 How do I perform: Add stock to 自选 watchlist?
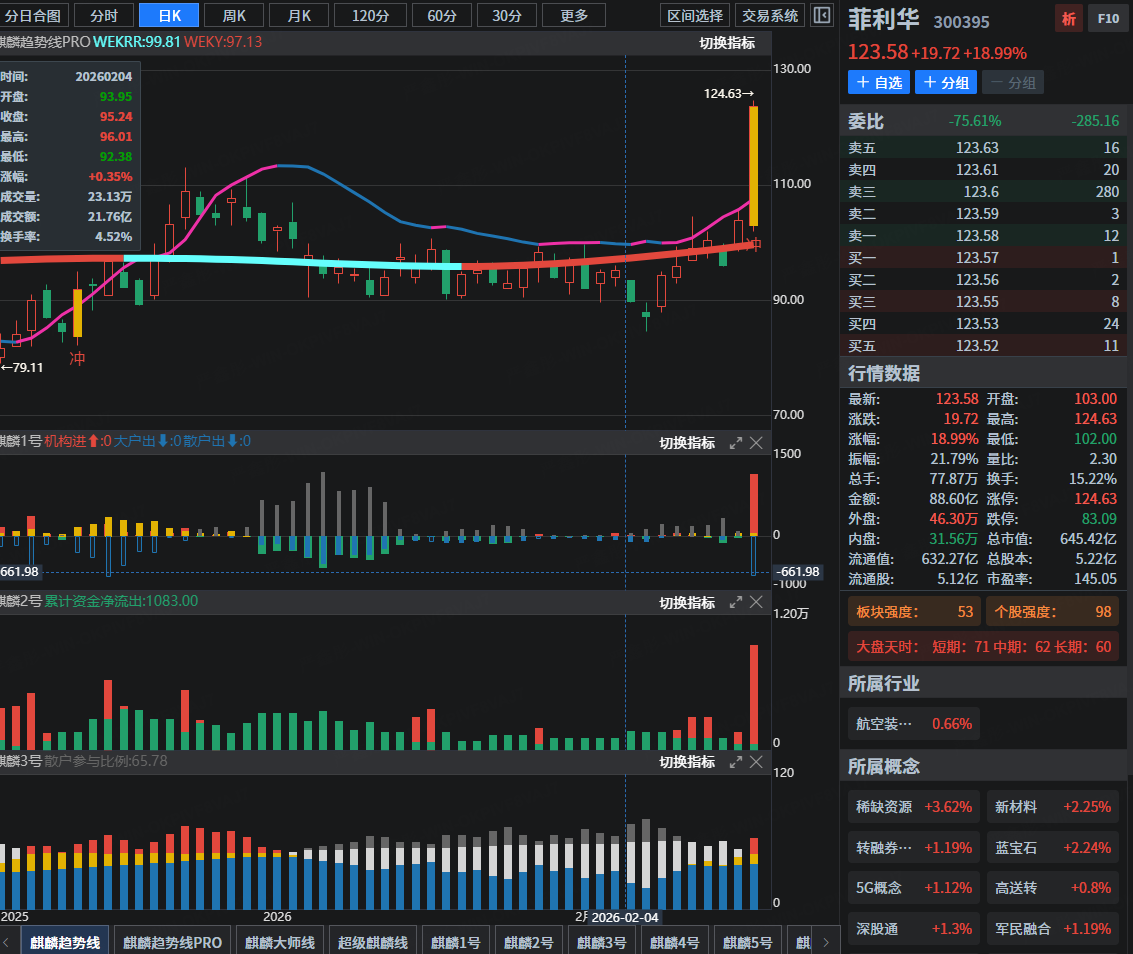pyautogui.click(x=879, y=82)
